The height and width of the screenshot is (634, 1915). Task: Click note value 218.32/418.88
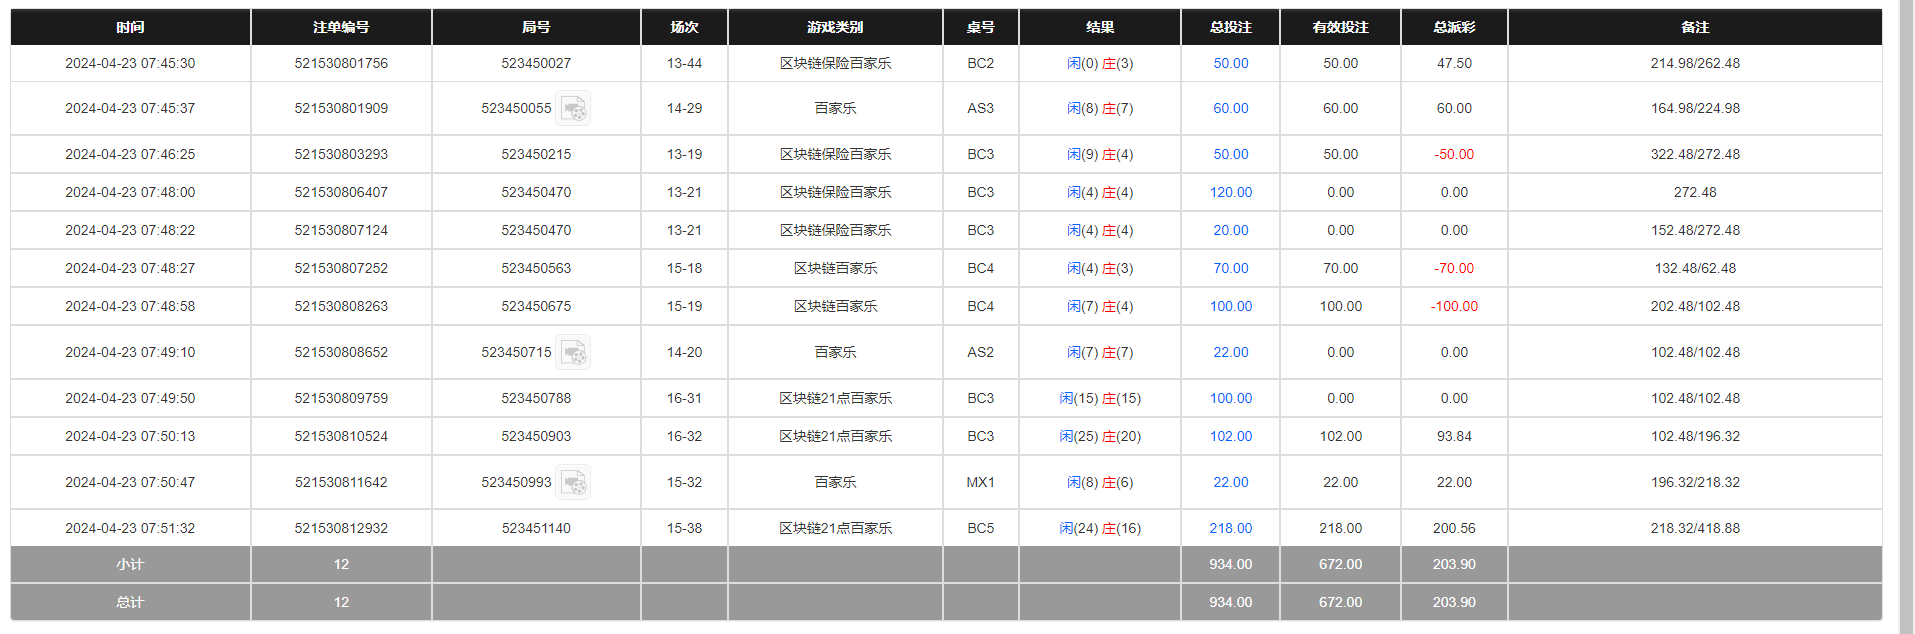(x=1695, y=528)
